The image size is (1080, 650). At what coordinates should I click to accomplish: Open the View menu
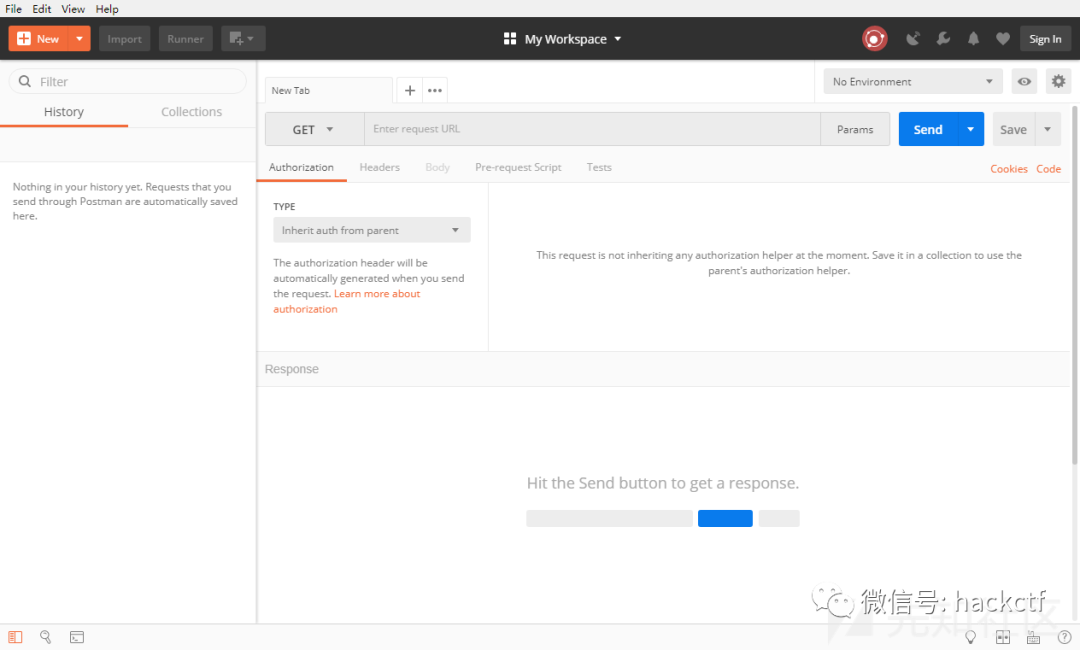point(72,9)
